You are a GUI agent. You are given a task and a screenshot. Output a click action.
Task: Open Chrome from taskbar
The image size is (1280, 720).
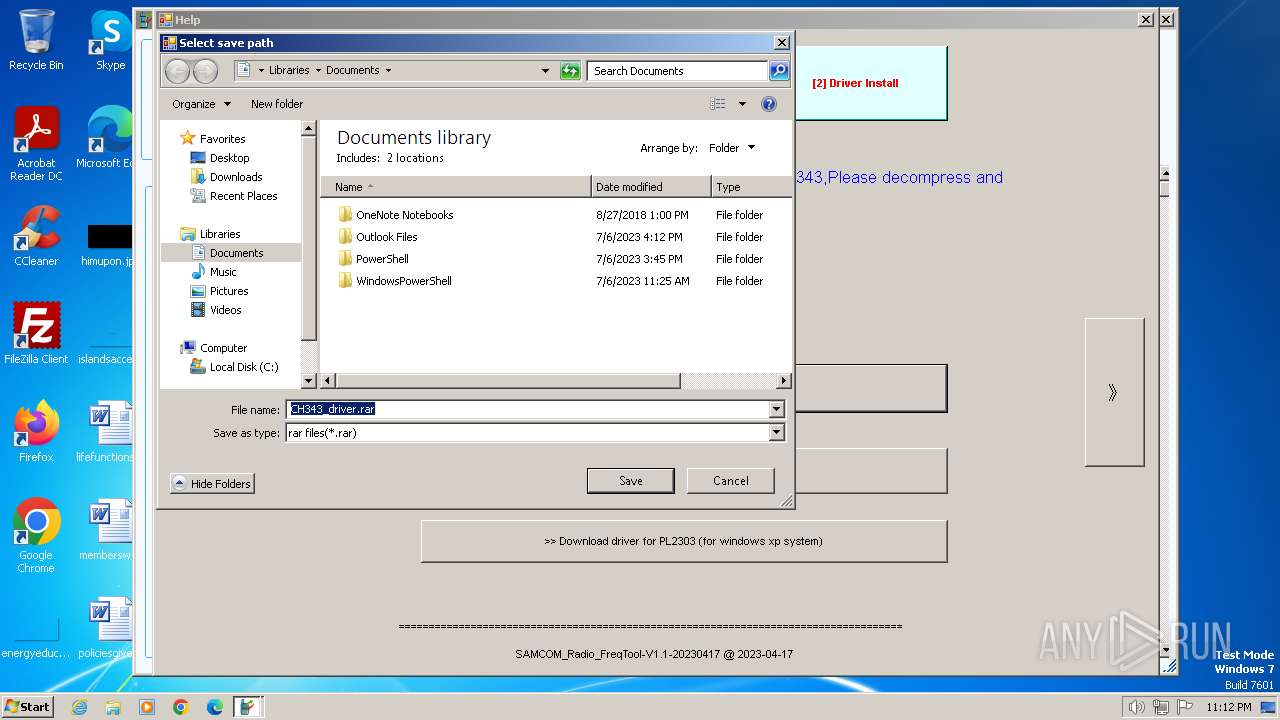(181, 707)
